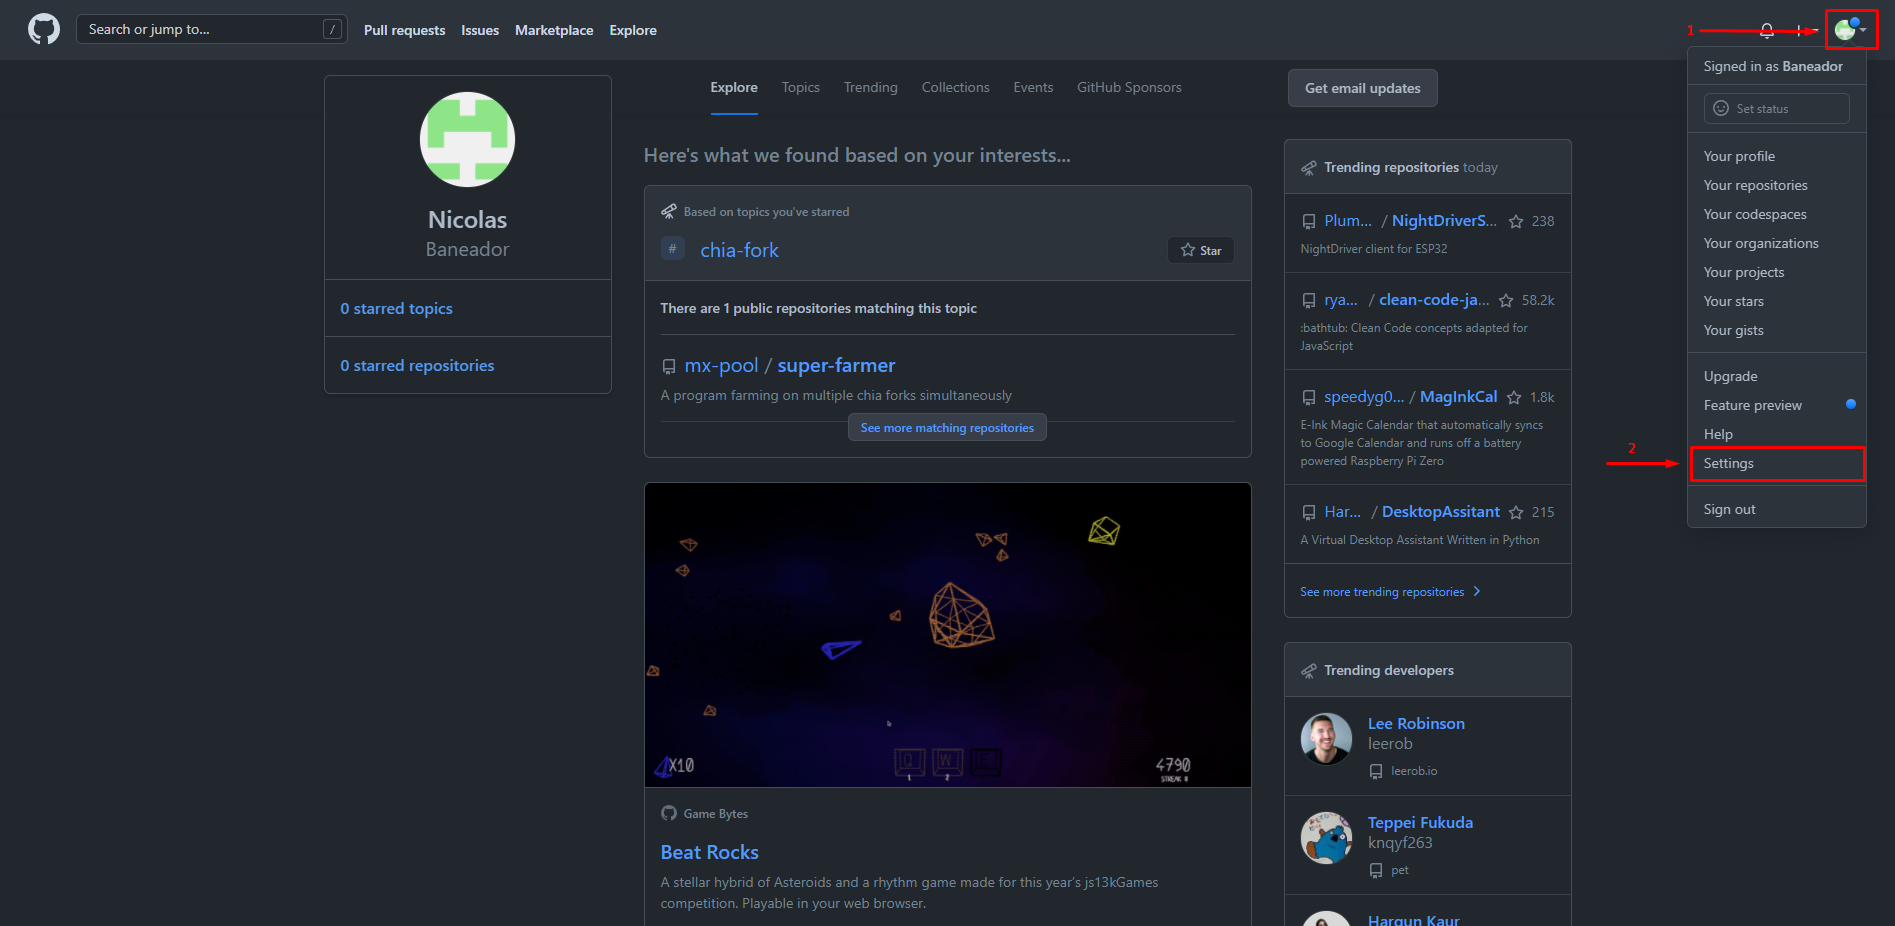Click the GitHub logo in header

[44, 29]
